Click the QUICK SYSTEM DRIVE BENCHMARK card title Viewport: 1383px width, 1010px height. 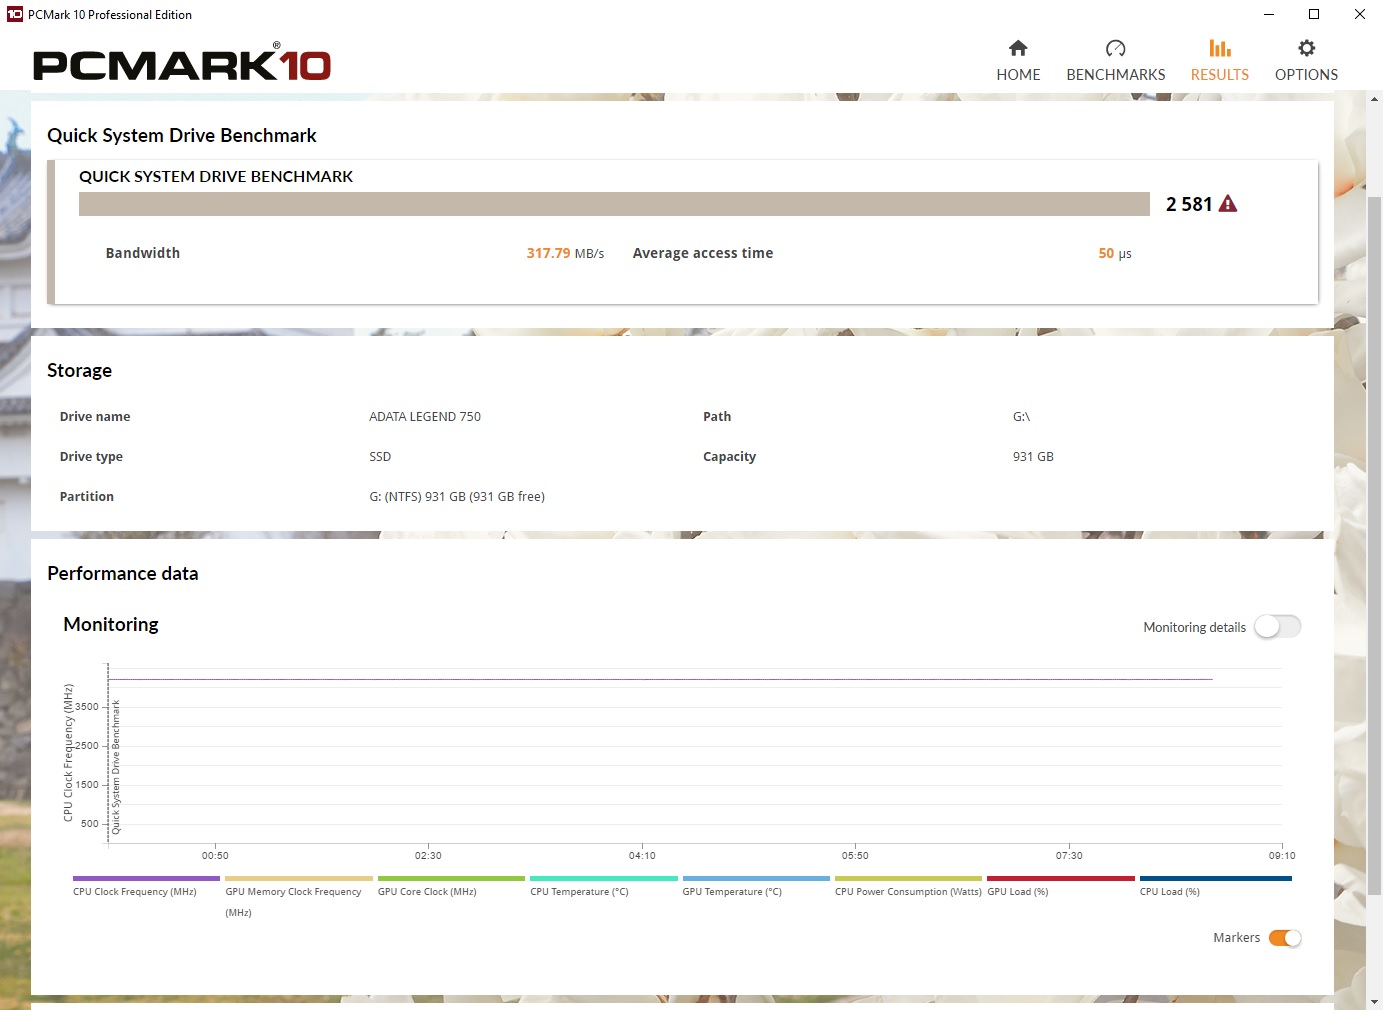click(x=216, y=177)
